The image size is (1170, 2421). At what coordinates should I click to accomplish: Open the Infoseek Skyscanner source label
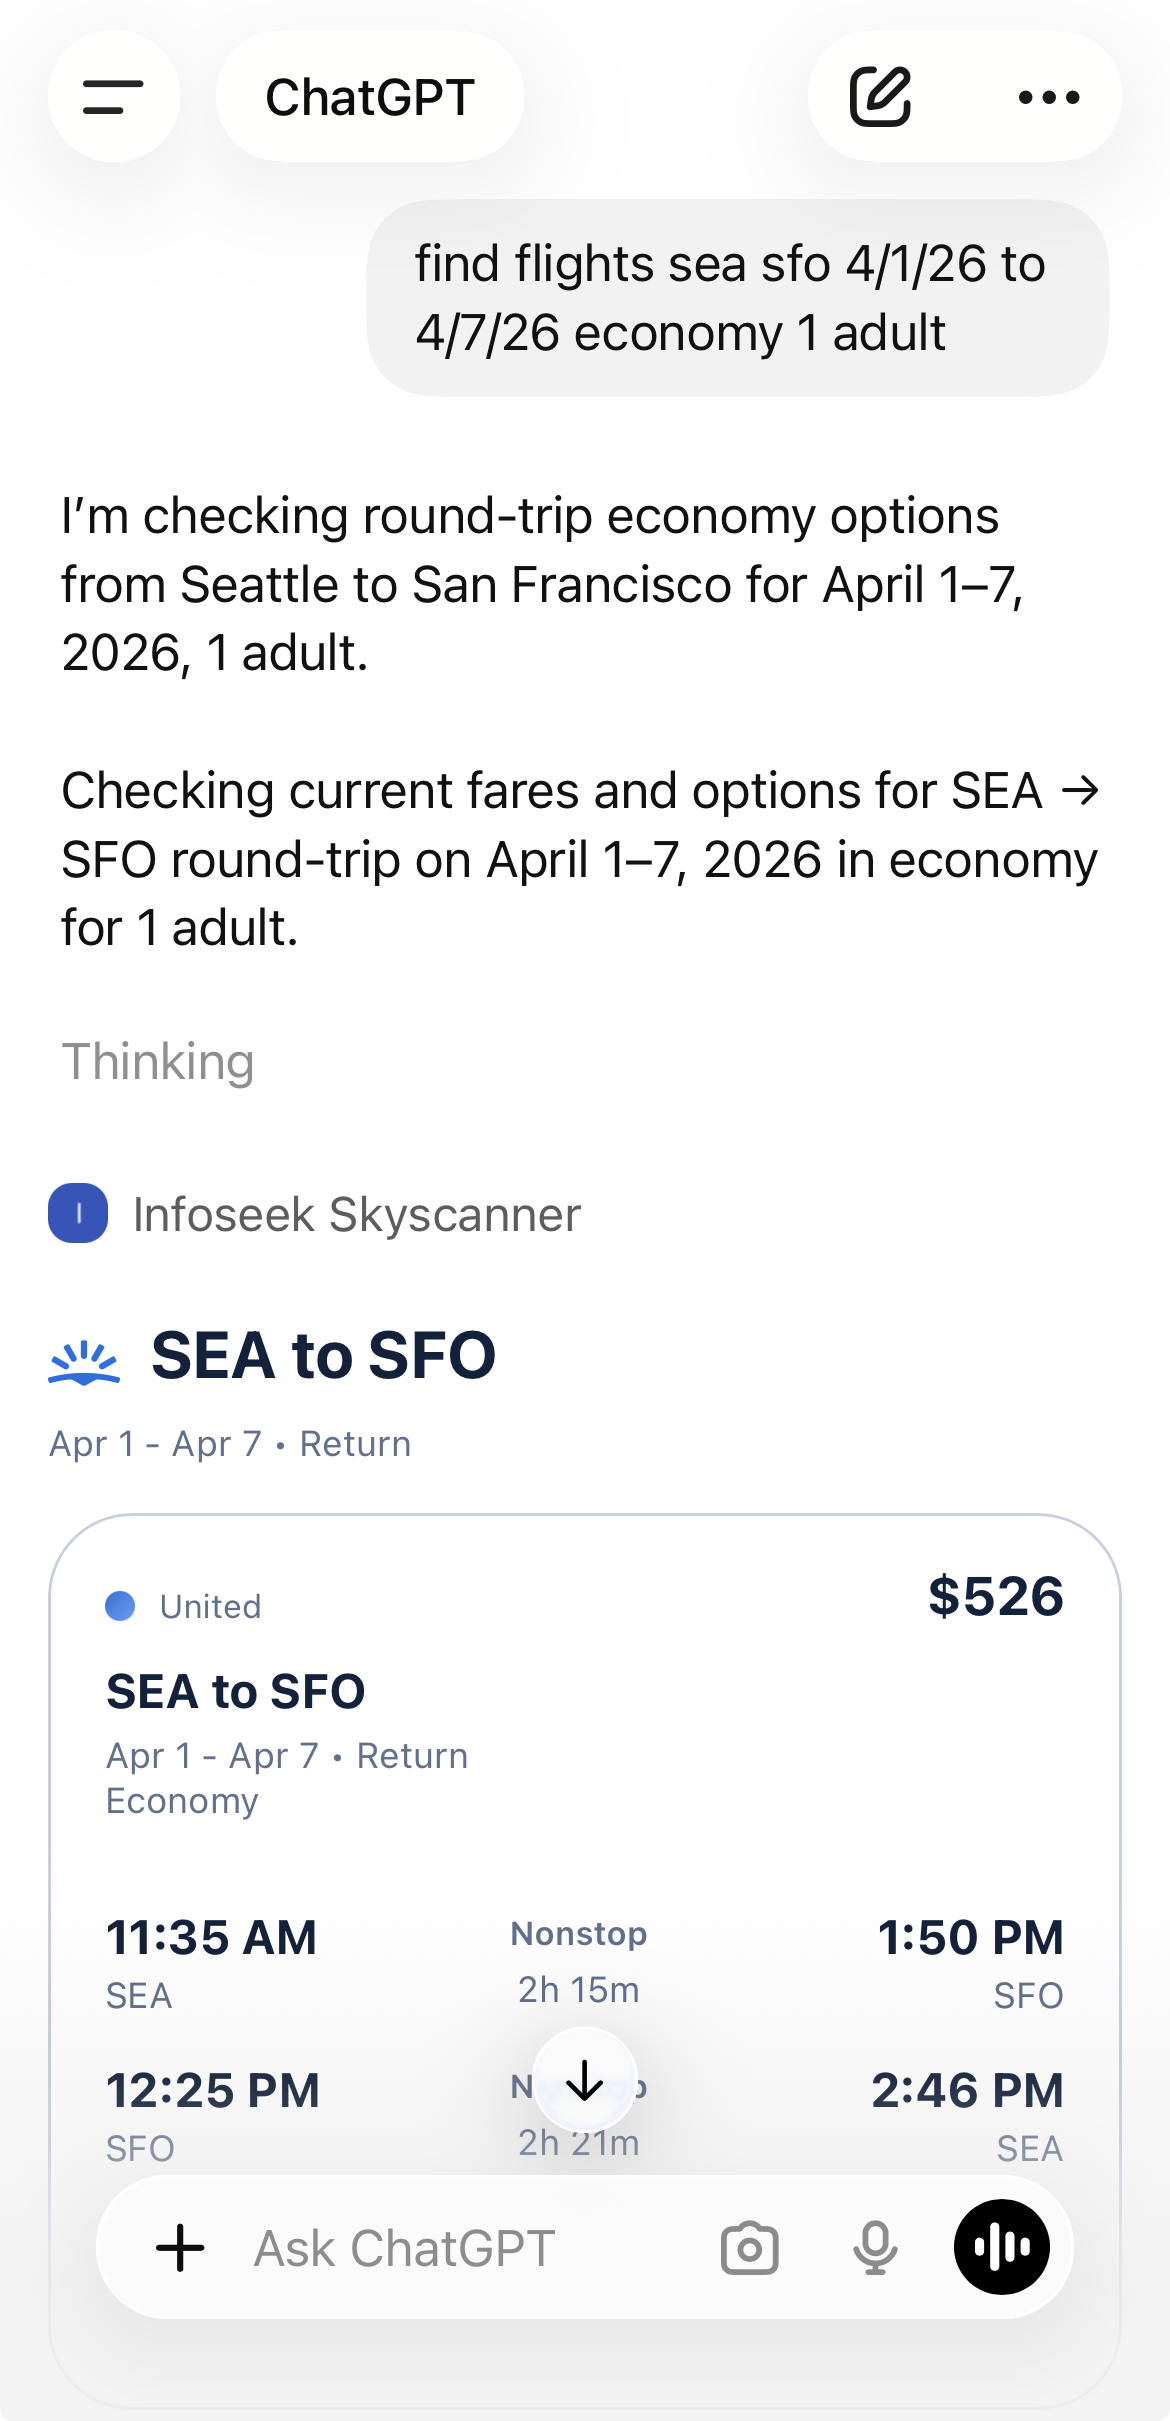[x=356, y=1215]
